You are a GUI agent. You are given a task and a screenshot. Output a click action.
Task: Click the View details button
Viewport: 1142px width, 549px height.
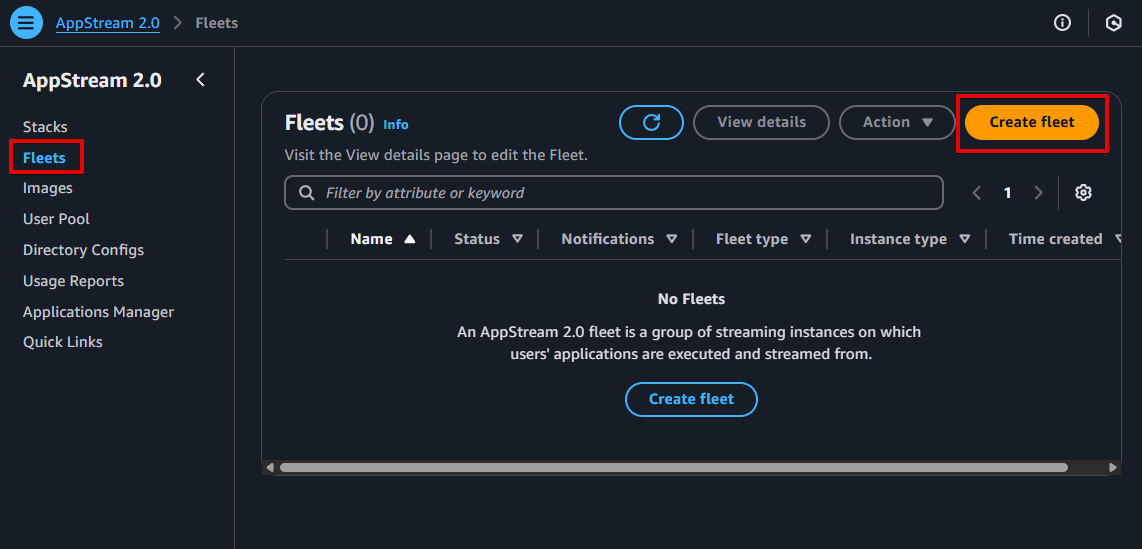(x=761, y=122)
